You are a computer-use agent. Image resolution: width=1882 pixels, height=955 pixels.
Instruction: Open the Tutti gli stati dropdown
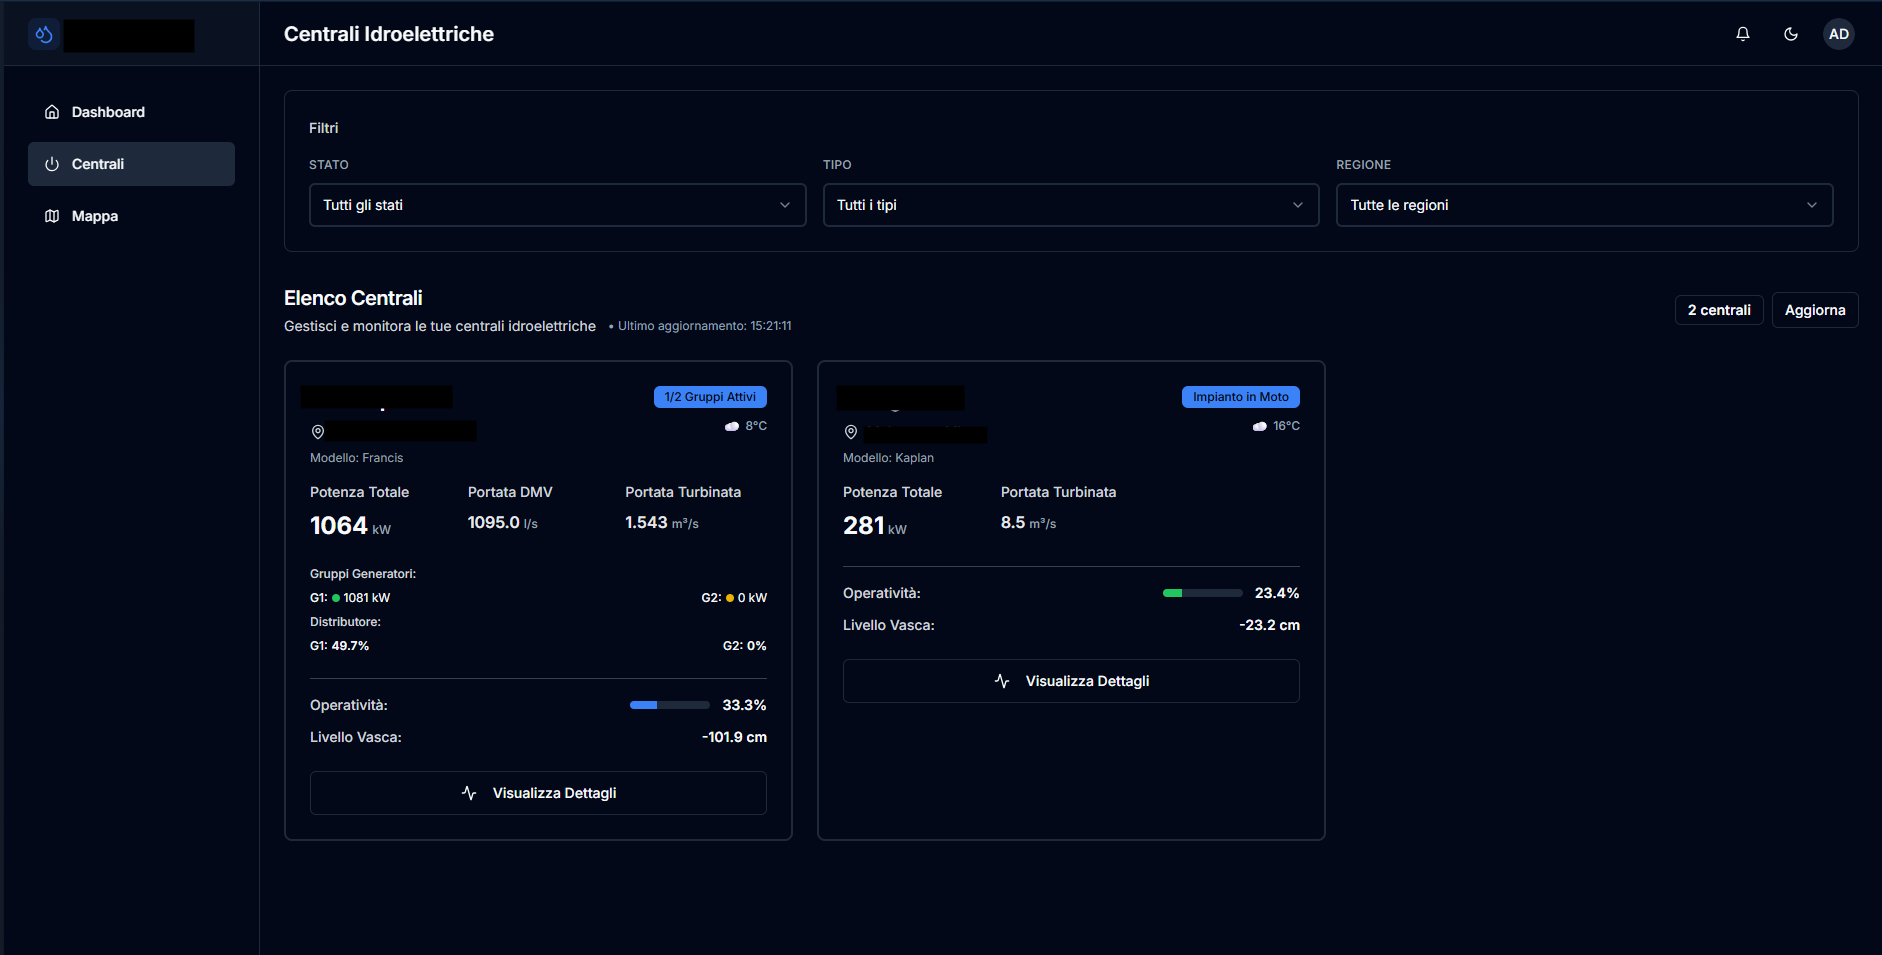pos(557,204)
